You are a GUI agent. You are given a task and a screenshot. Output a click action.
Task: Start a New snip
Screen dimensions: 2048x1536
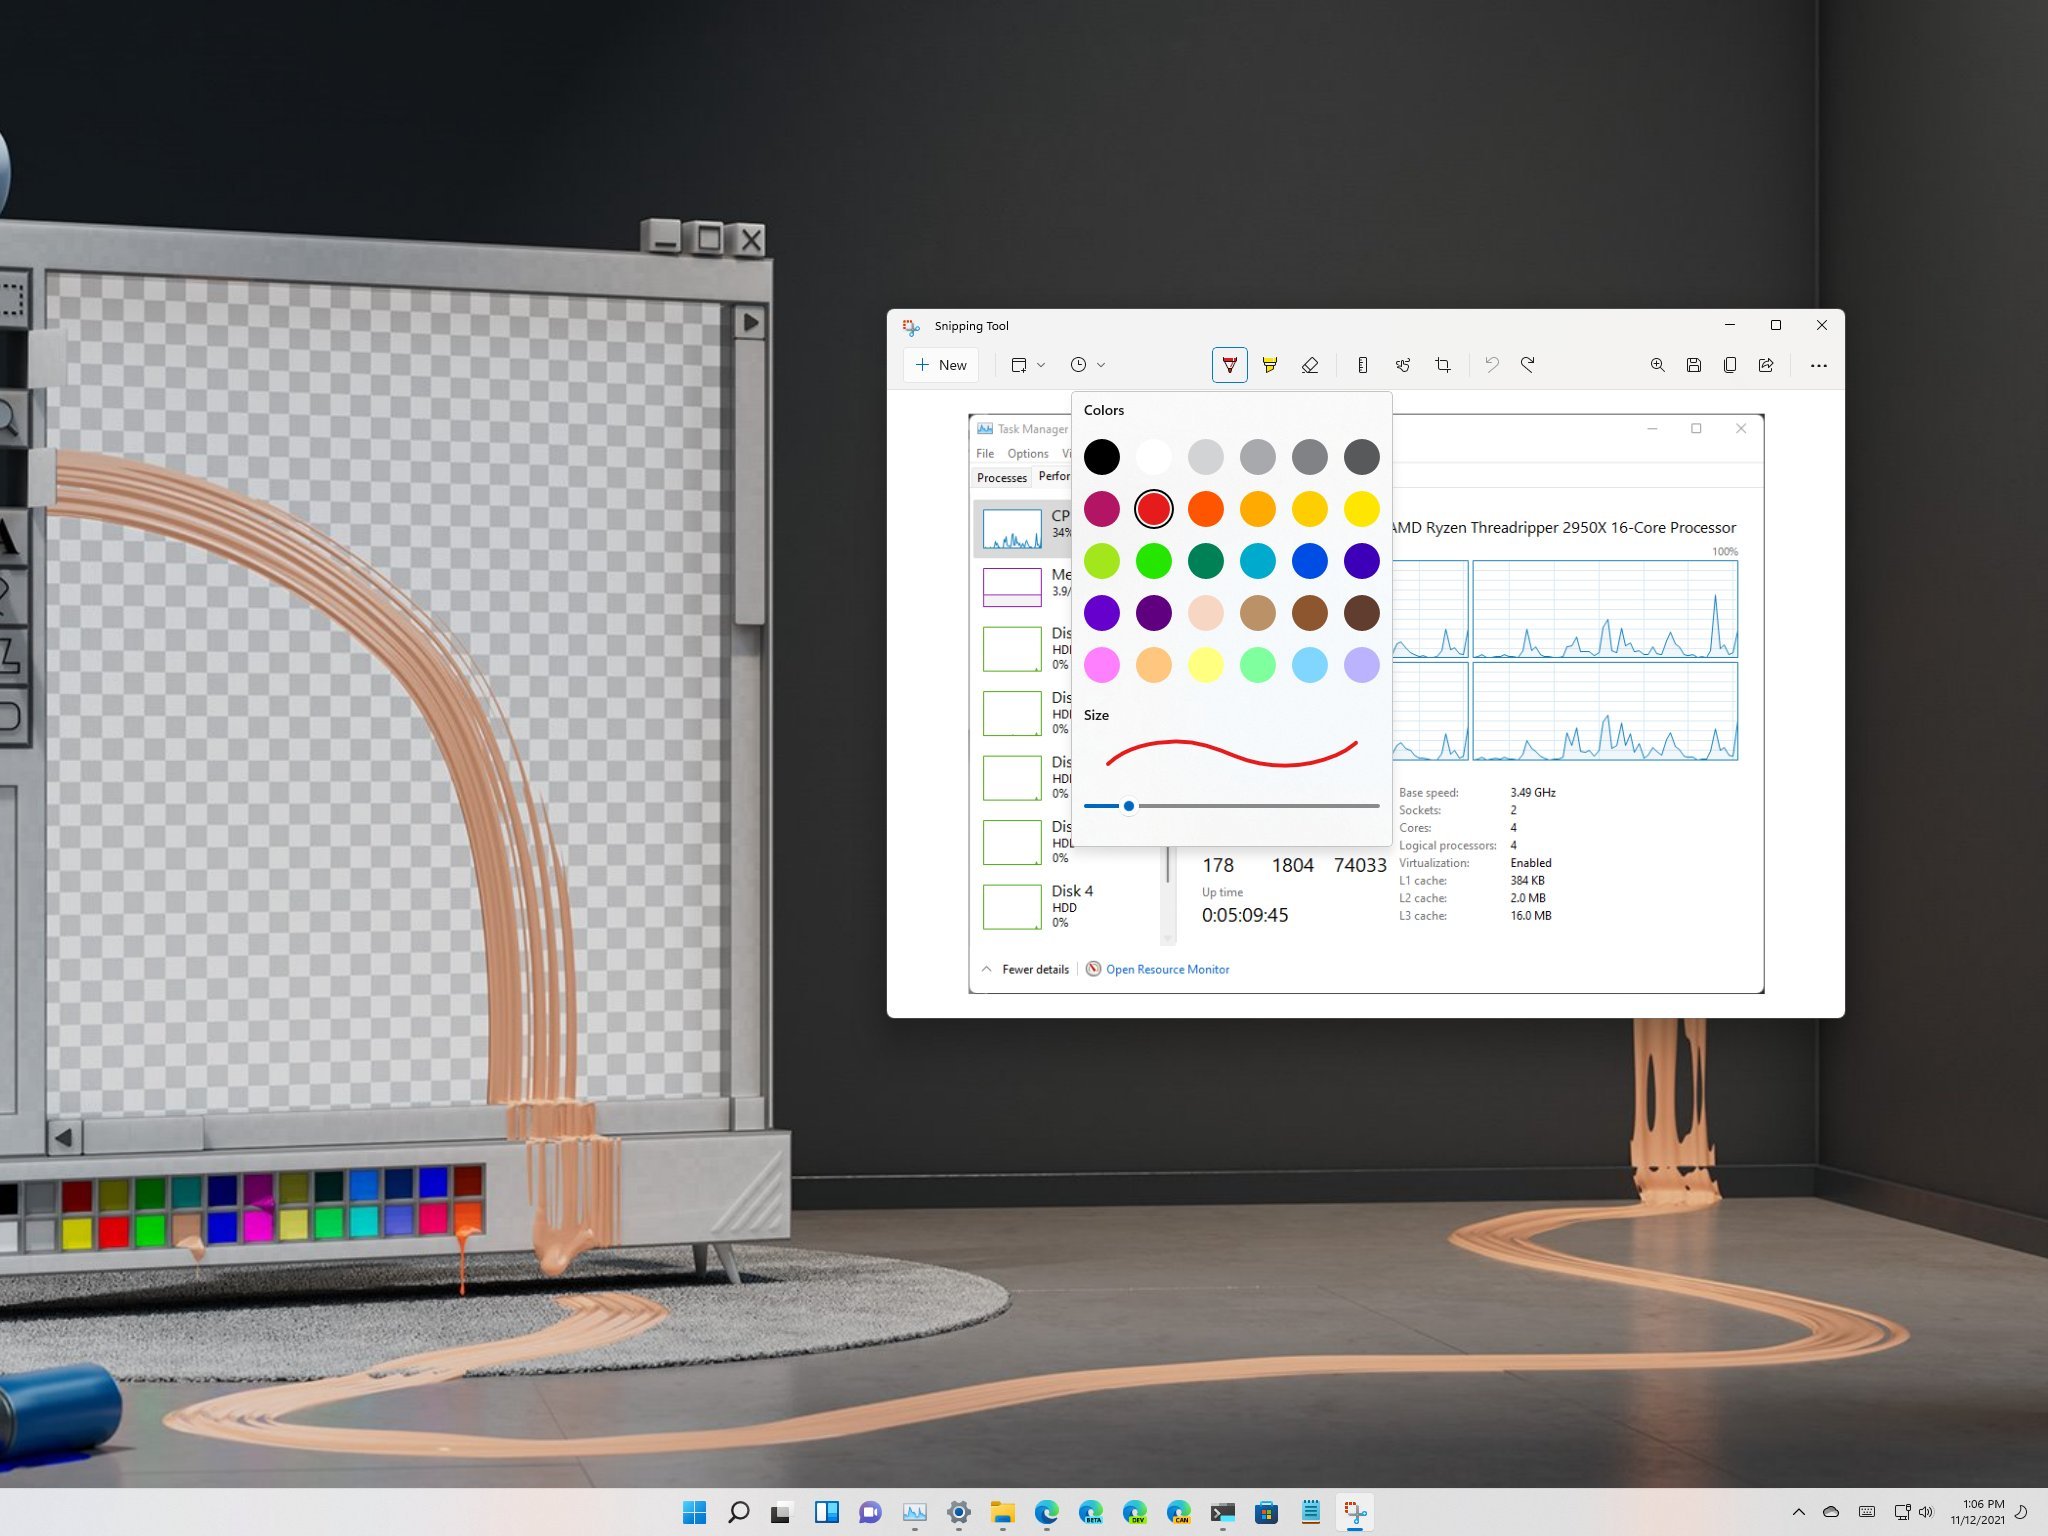click(941, 365)
